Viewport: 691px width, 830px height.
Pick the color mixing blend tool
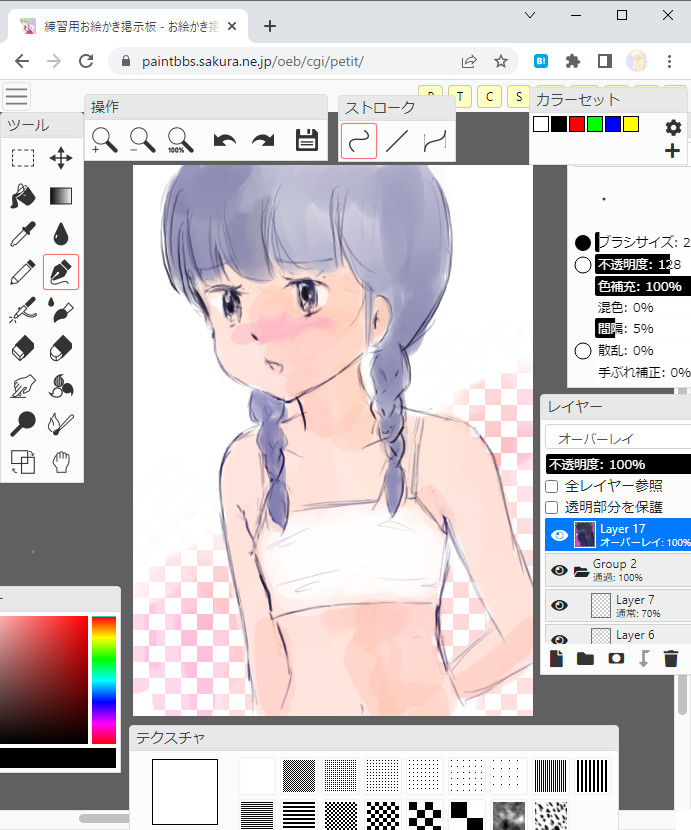[x=61, y=386]
